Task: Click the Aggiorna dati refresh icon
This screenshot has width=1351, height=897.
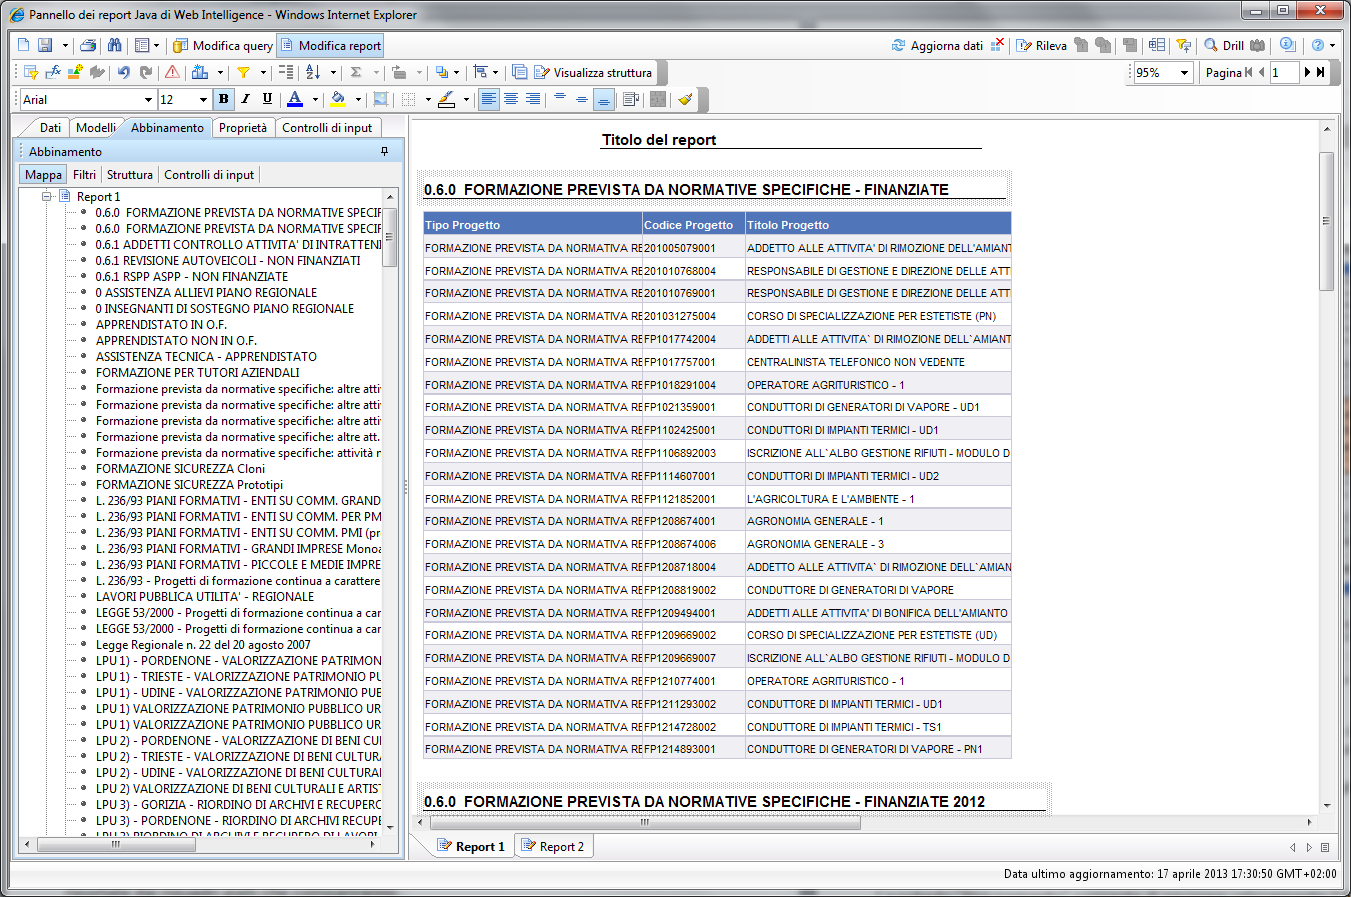Action: 936,46
